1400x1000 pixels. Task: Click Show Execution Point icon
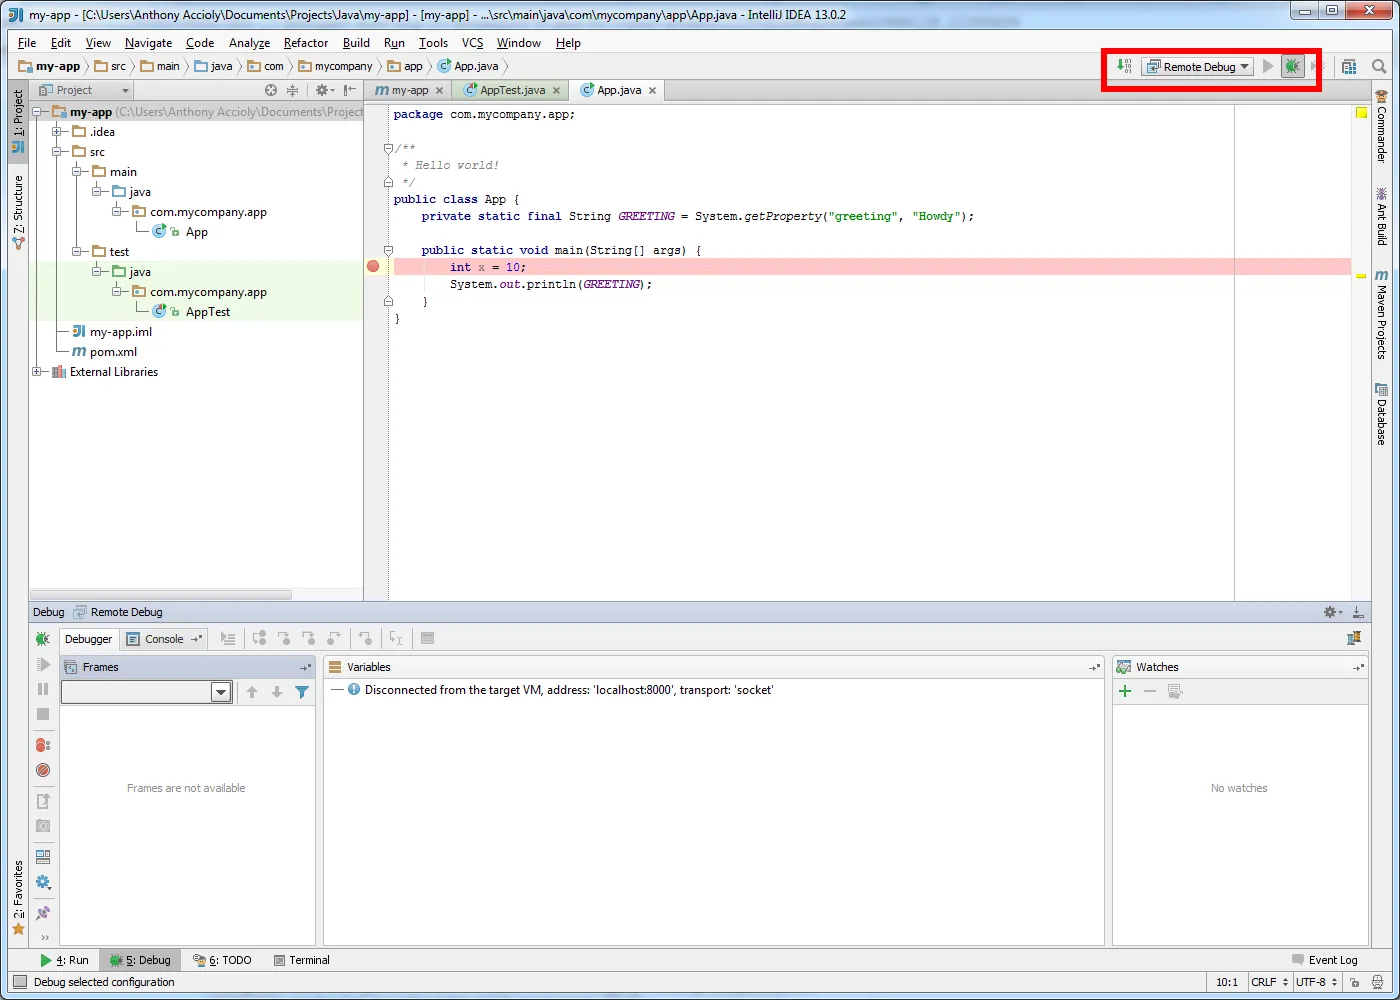coord(228,639)
